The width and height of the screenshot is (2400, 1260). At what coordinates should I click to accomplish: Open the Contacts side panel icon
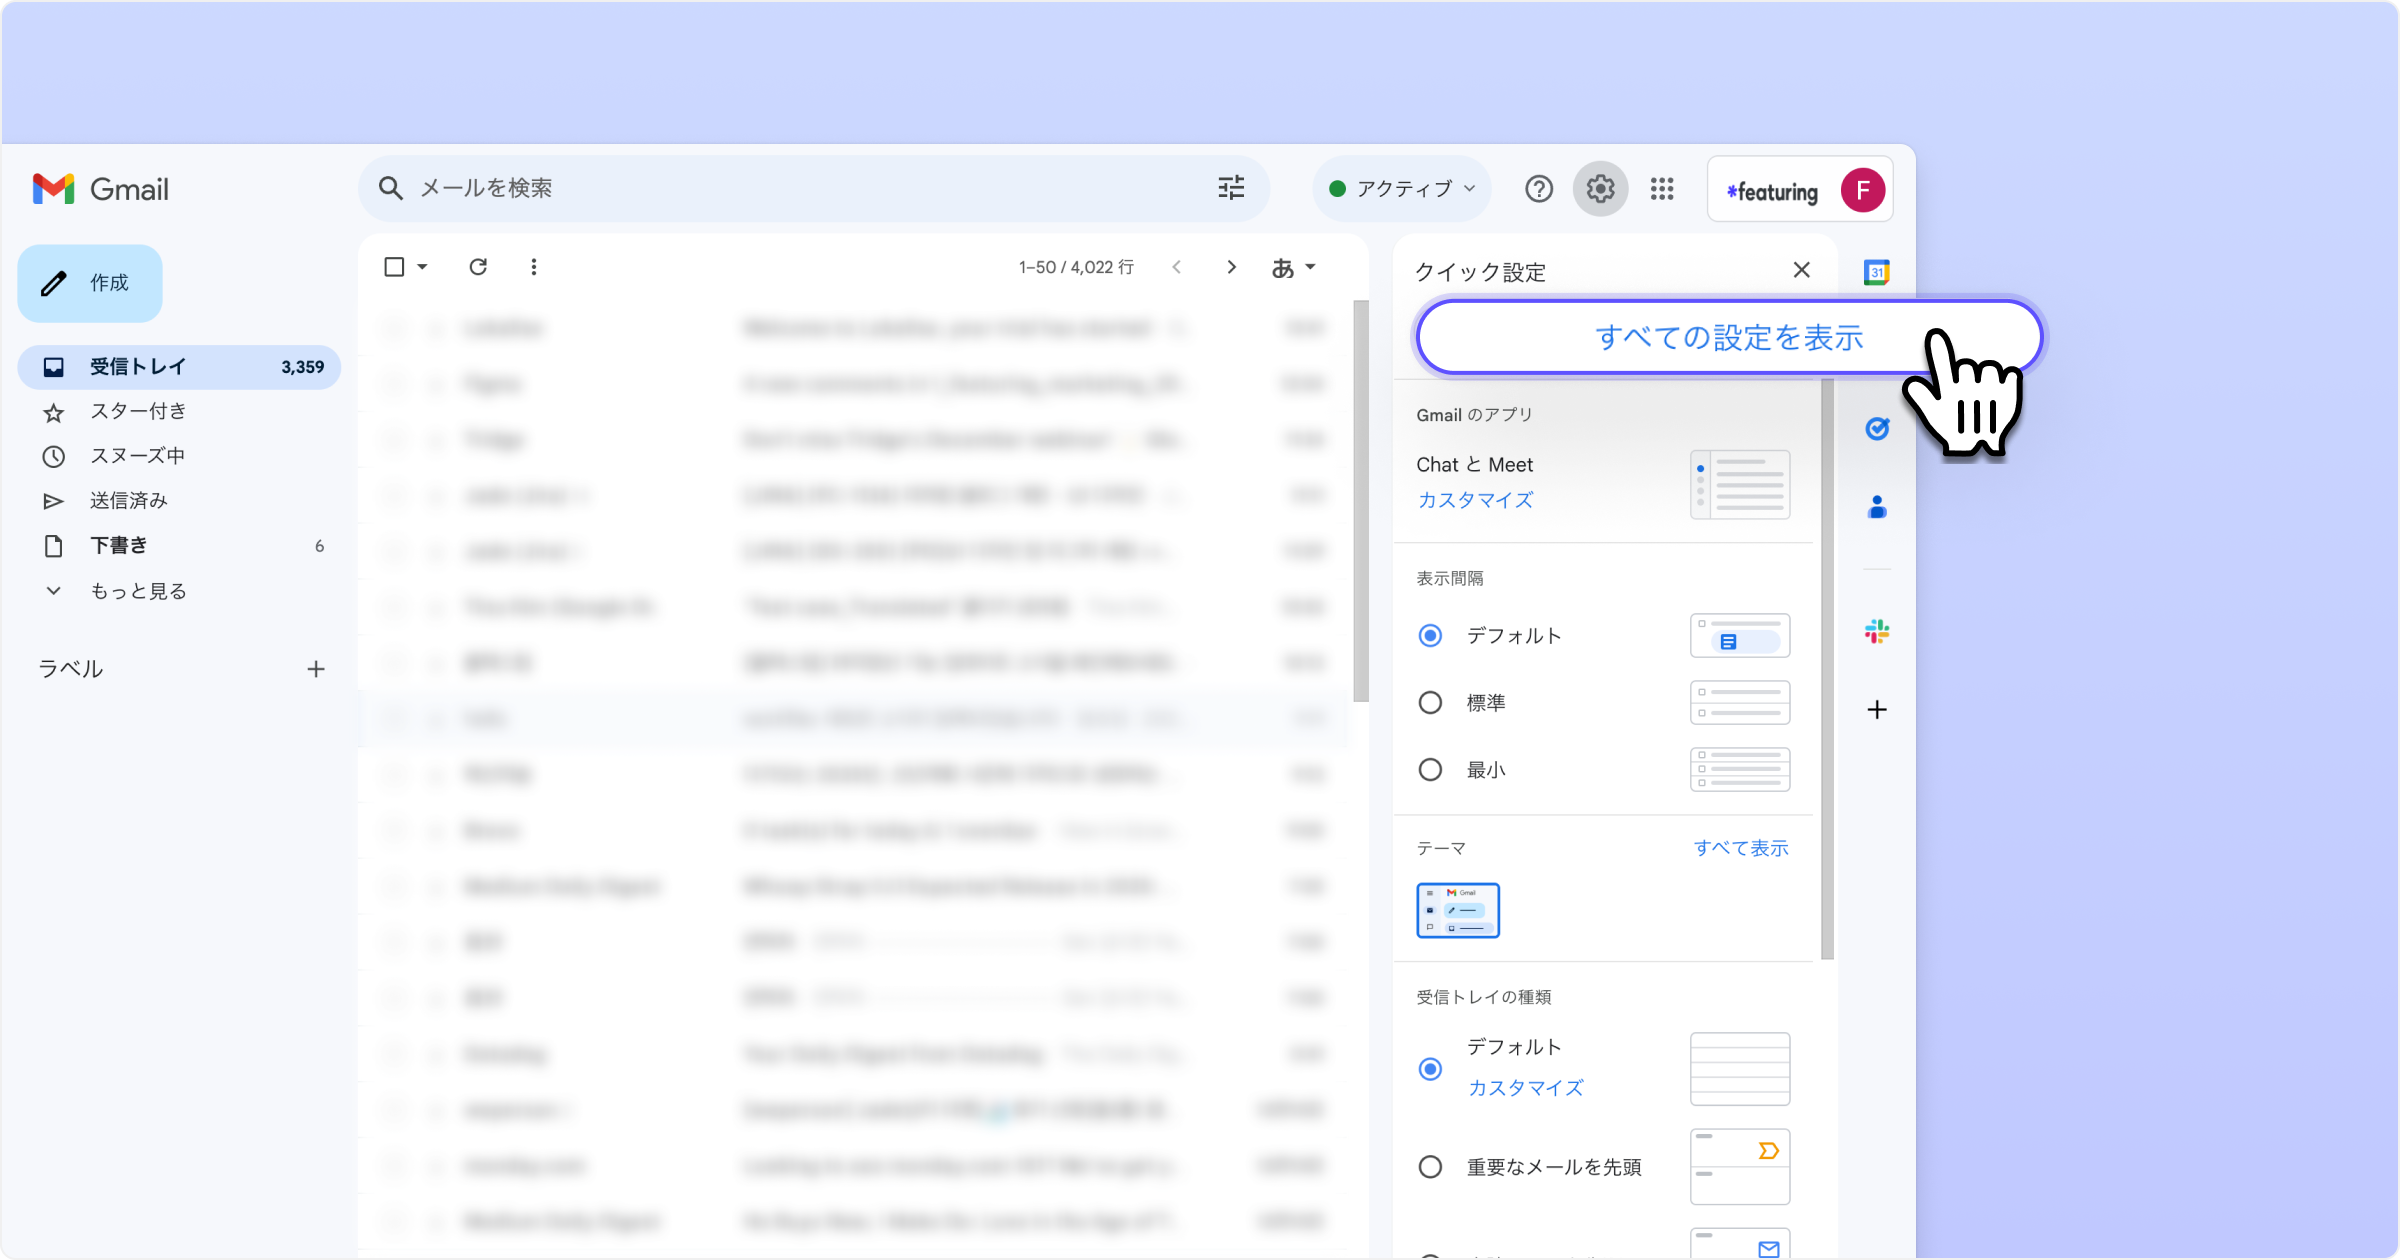tap(1877, 508)
